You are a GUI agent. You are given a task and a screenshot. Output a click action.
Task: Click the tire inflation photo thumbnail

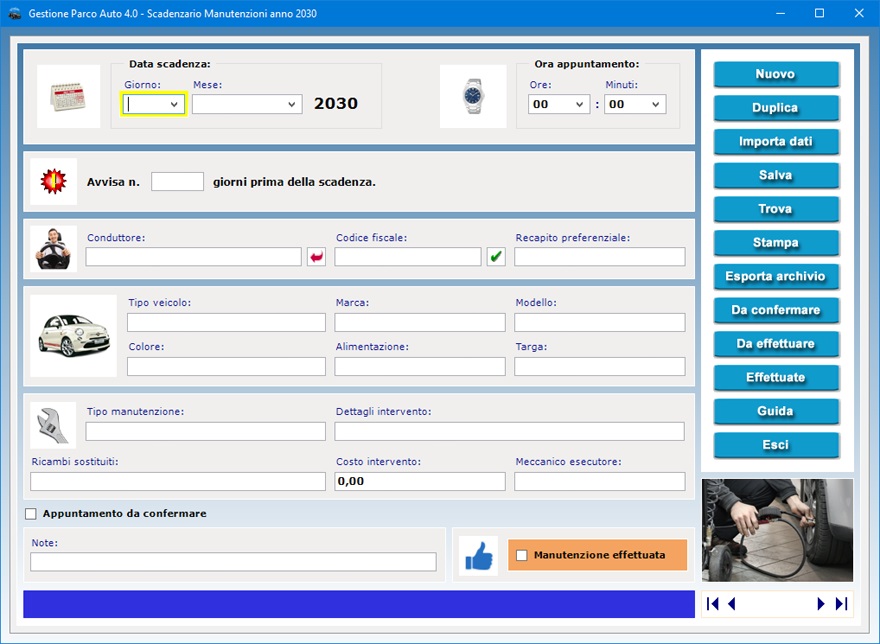(777, 530)
